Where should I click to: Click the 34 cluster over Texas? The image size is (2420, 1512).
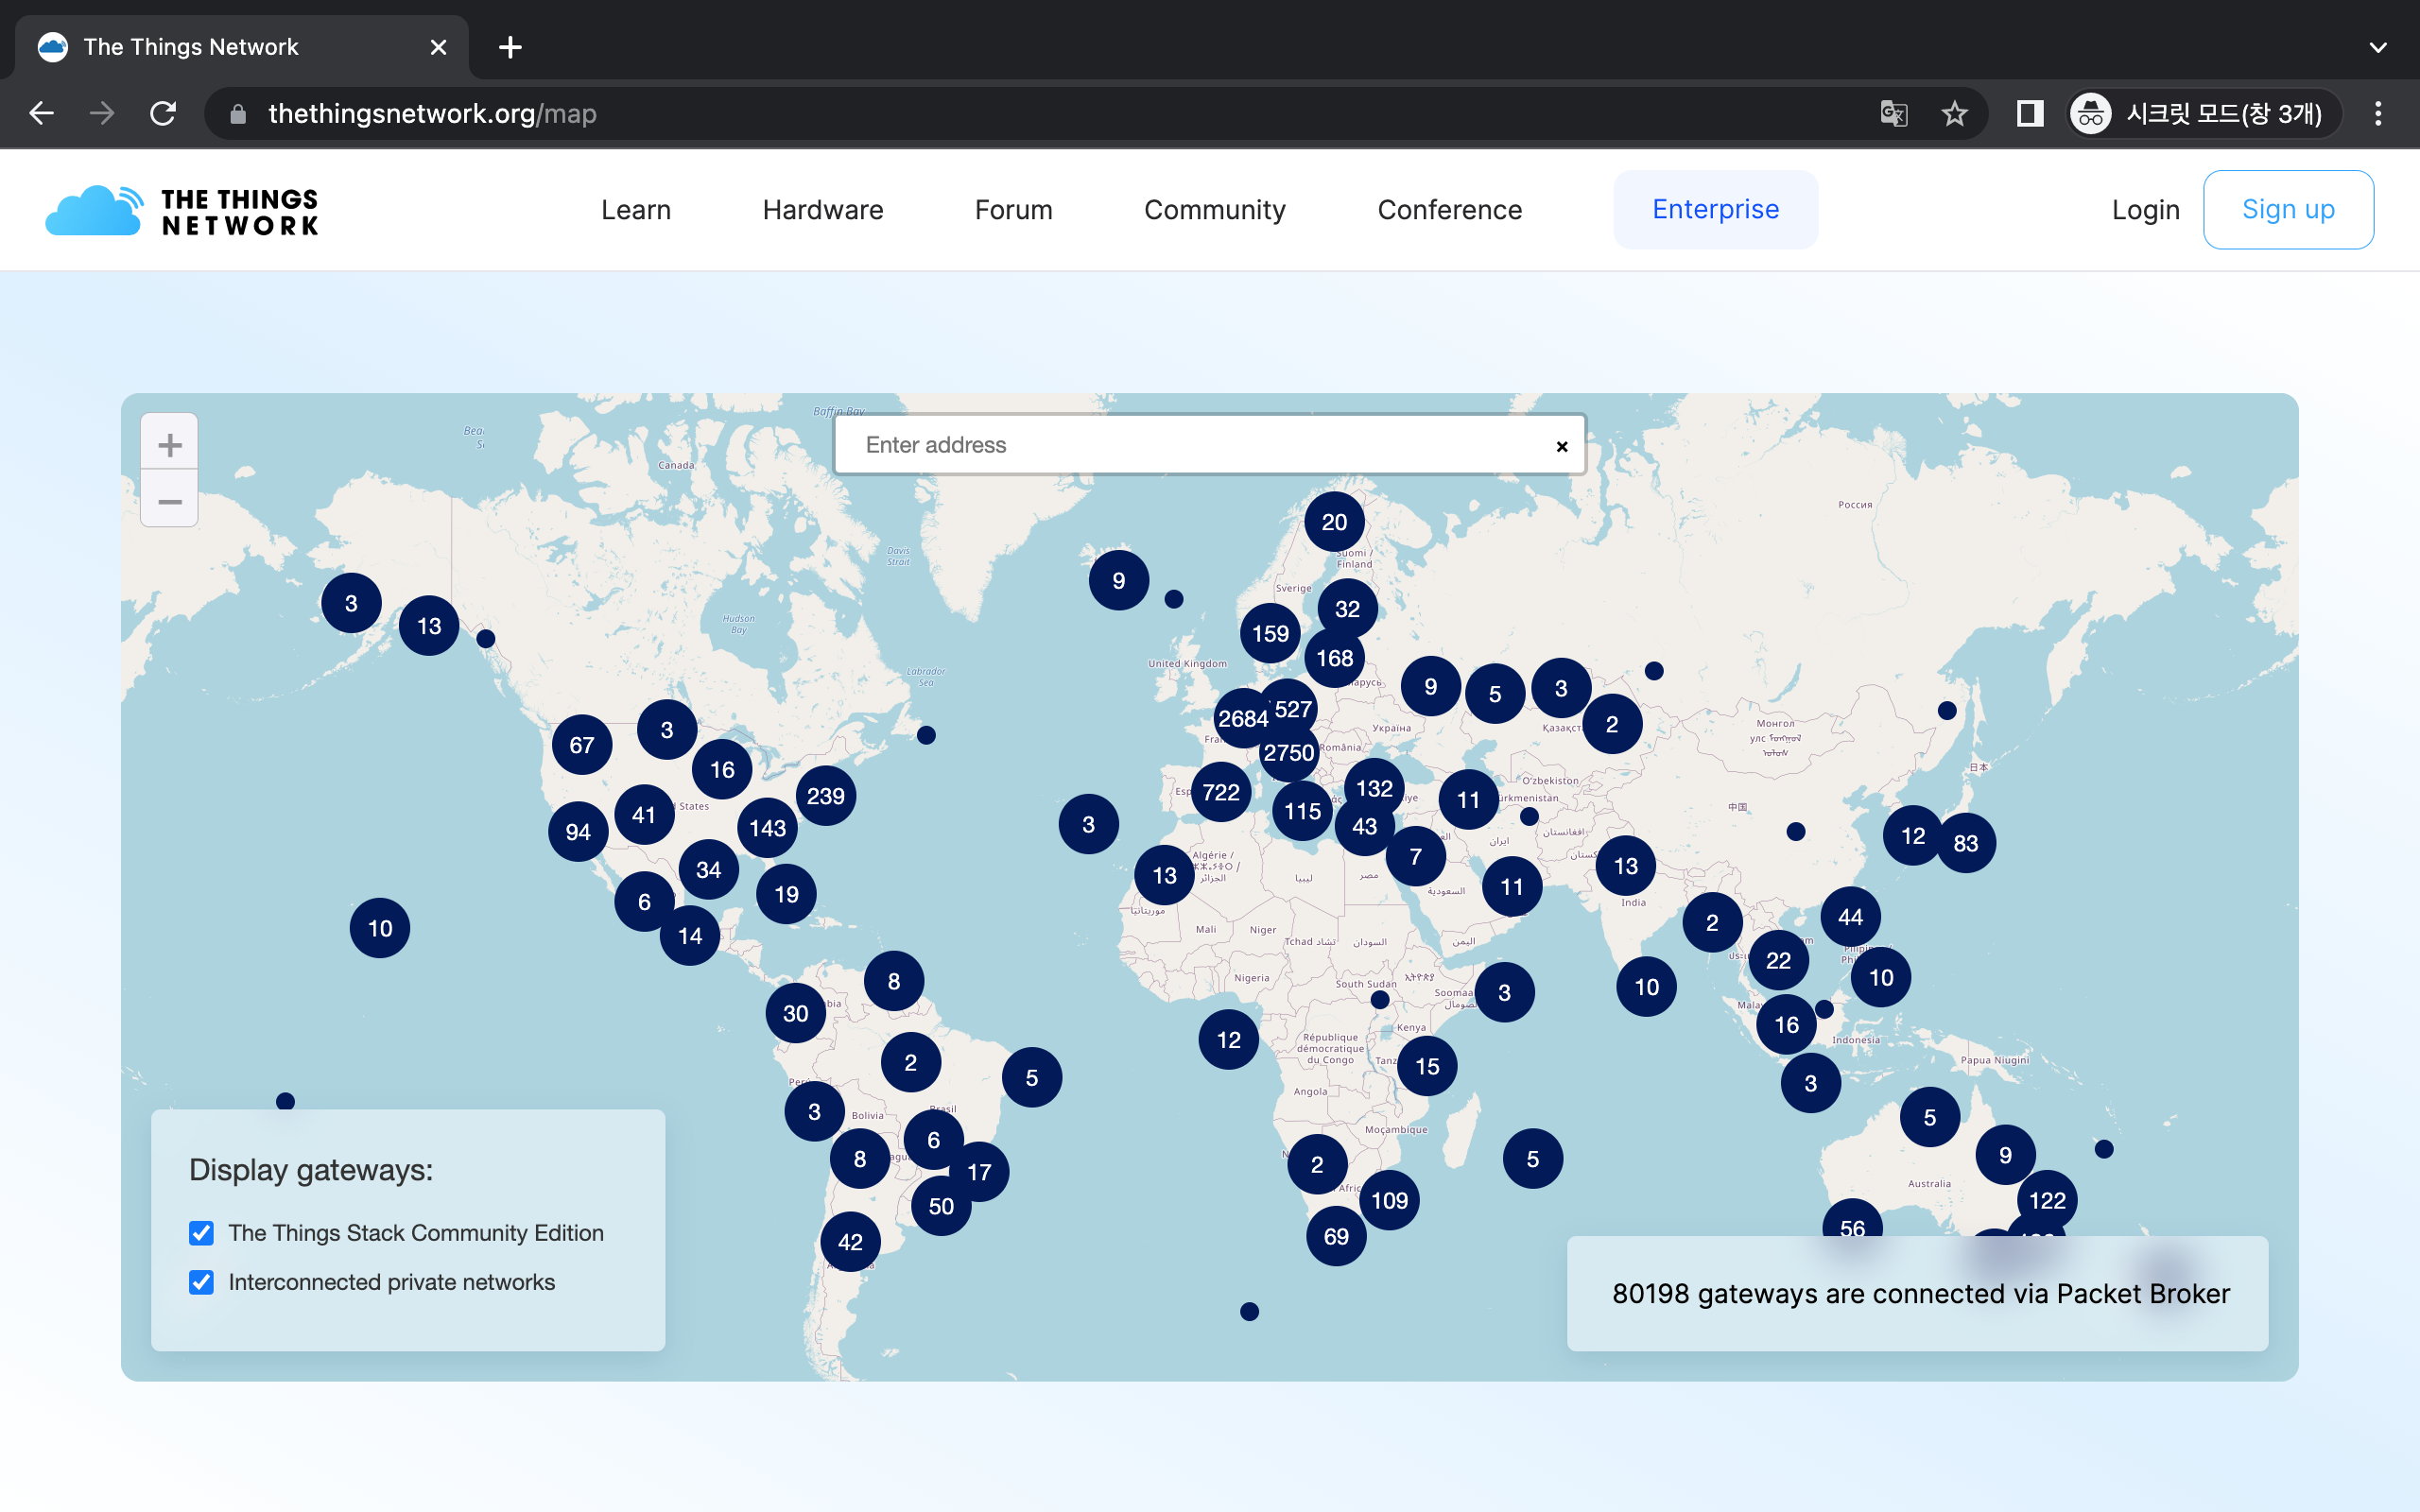coord(709,869)
